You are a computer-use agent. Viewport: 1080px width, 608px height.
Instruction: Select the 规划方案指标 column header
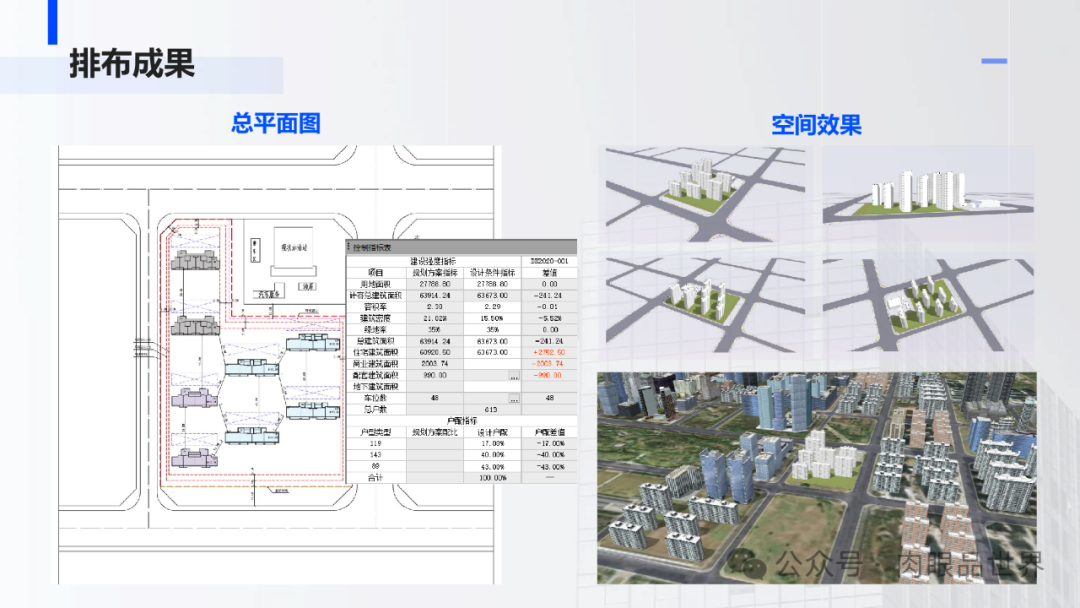435,273
